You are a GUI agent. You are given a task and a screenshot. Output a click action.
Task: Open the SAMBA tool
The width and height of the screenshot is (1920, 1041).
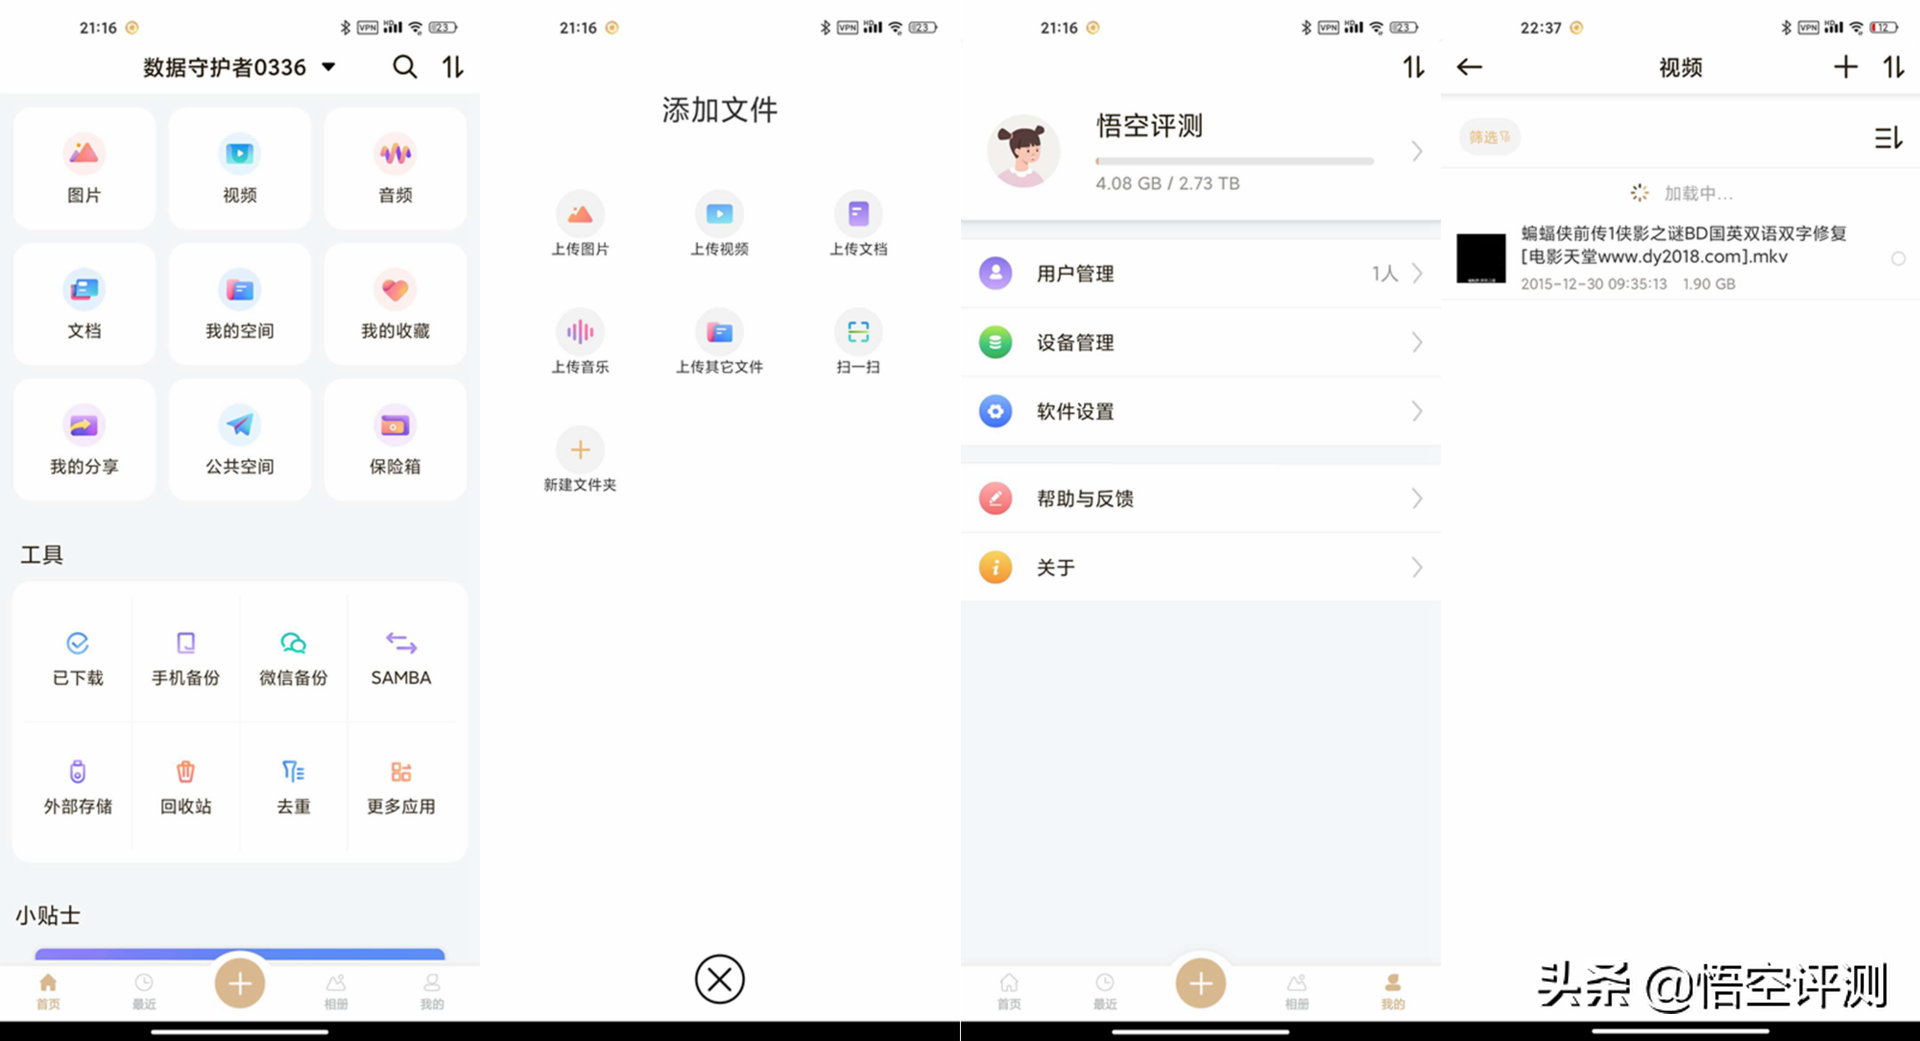point(401,658)
